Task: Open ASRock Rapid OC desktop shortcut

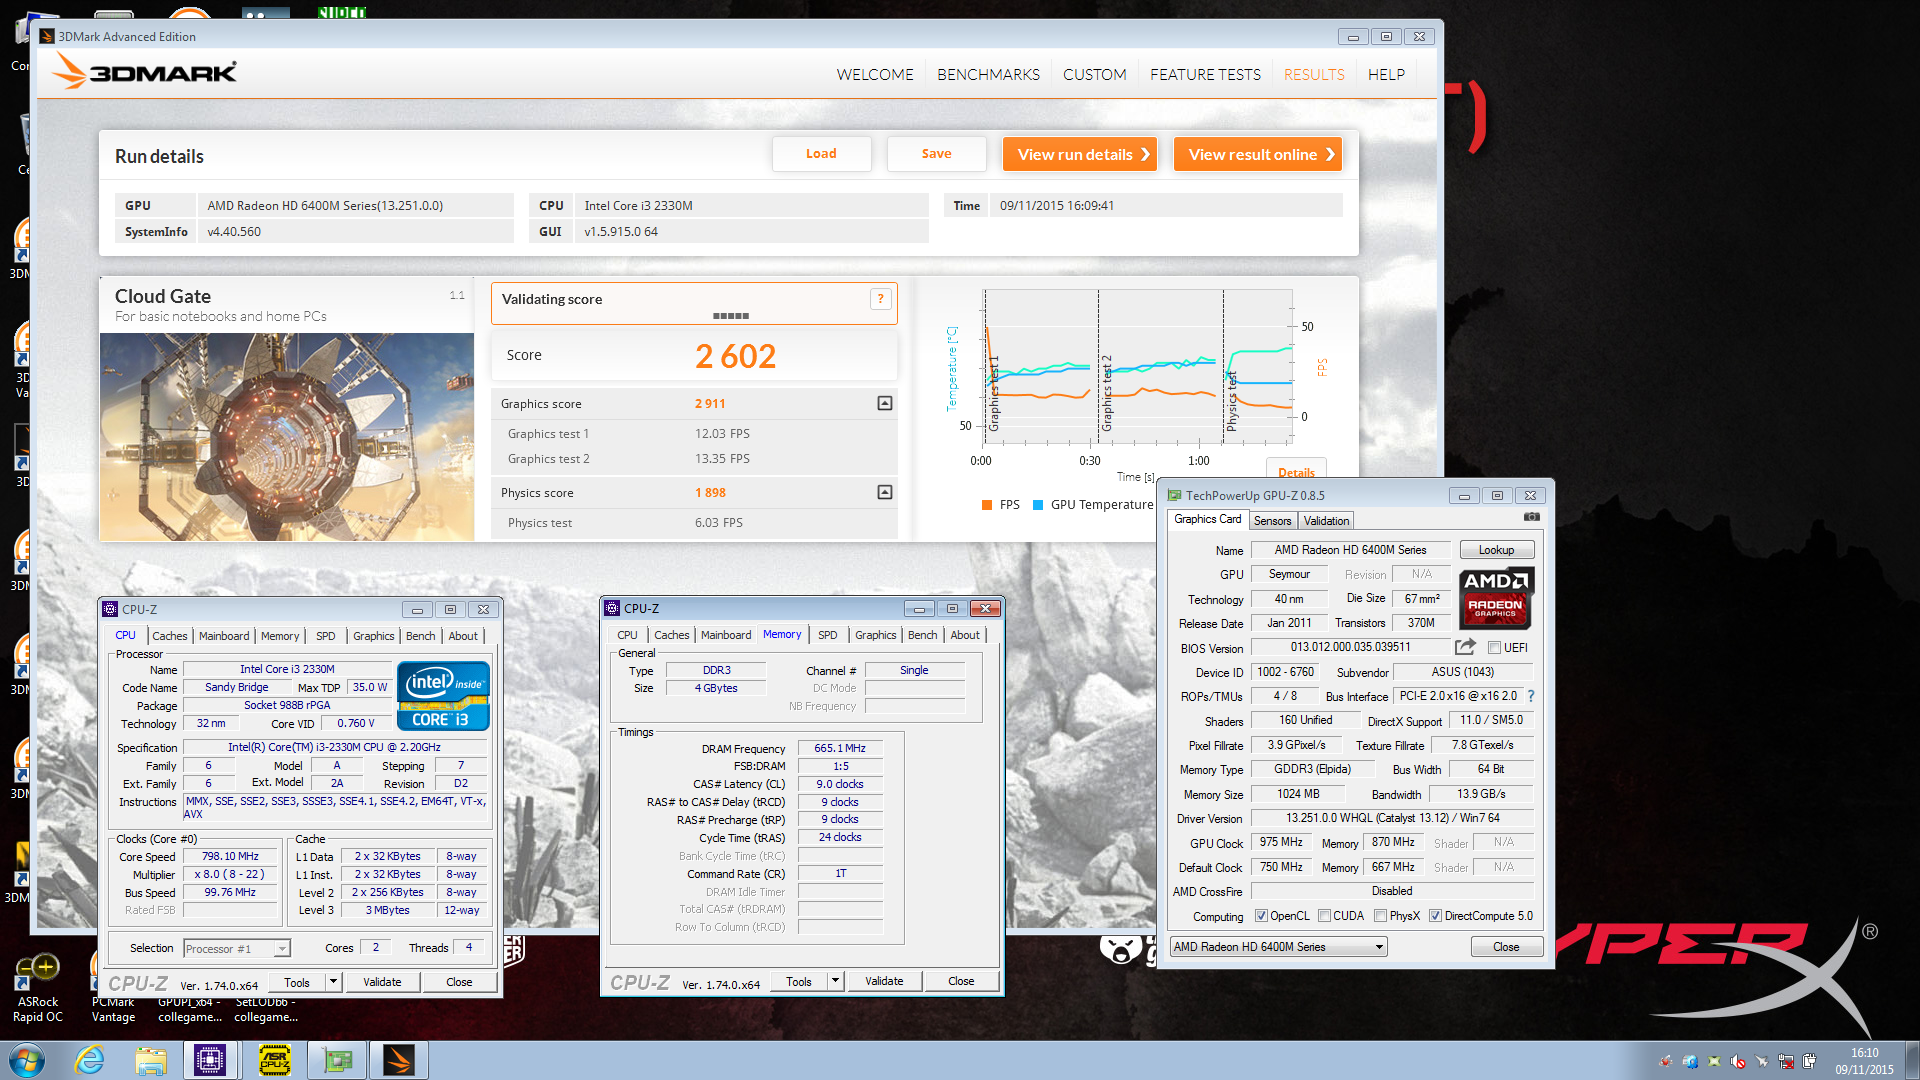Action: (x=38, y=988)
